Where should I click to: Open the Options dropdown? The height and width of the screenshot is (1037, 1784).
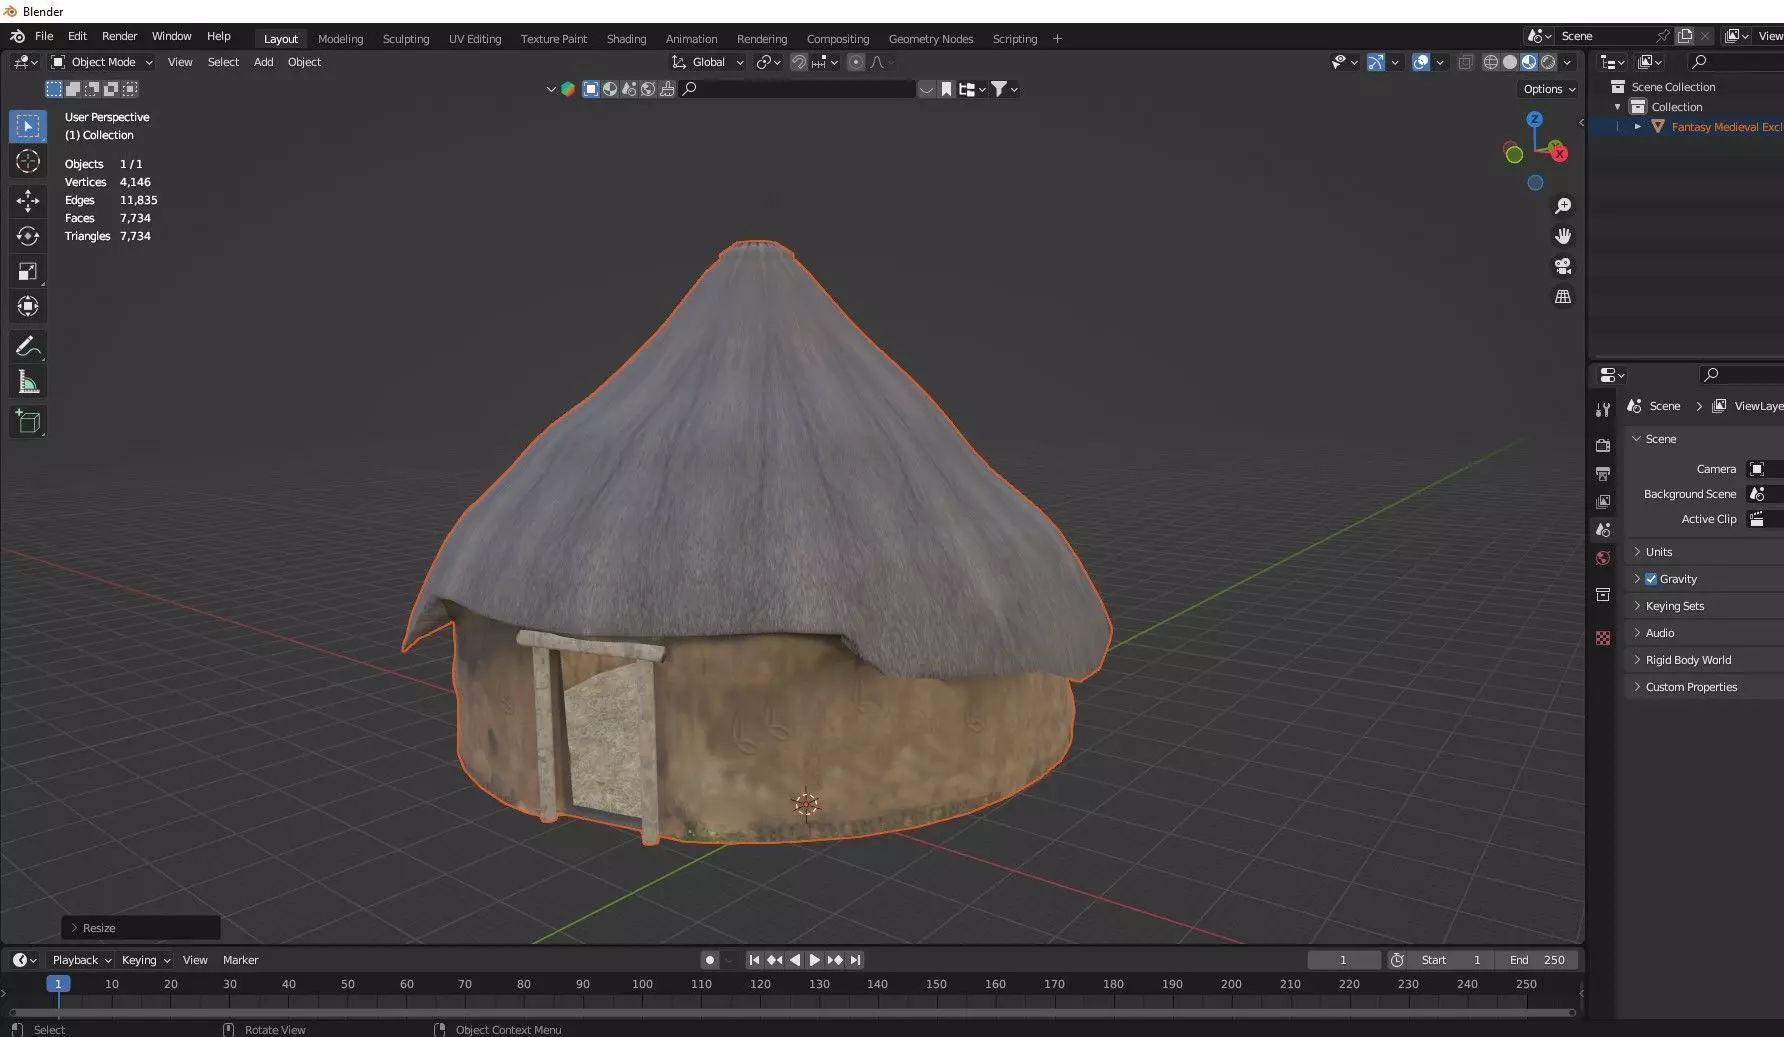[1549, 89]
